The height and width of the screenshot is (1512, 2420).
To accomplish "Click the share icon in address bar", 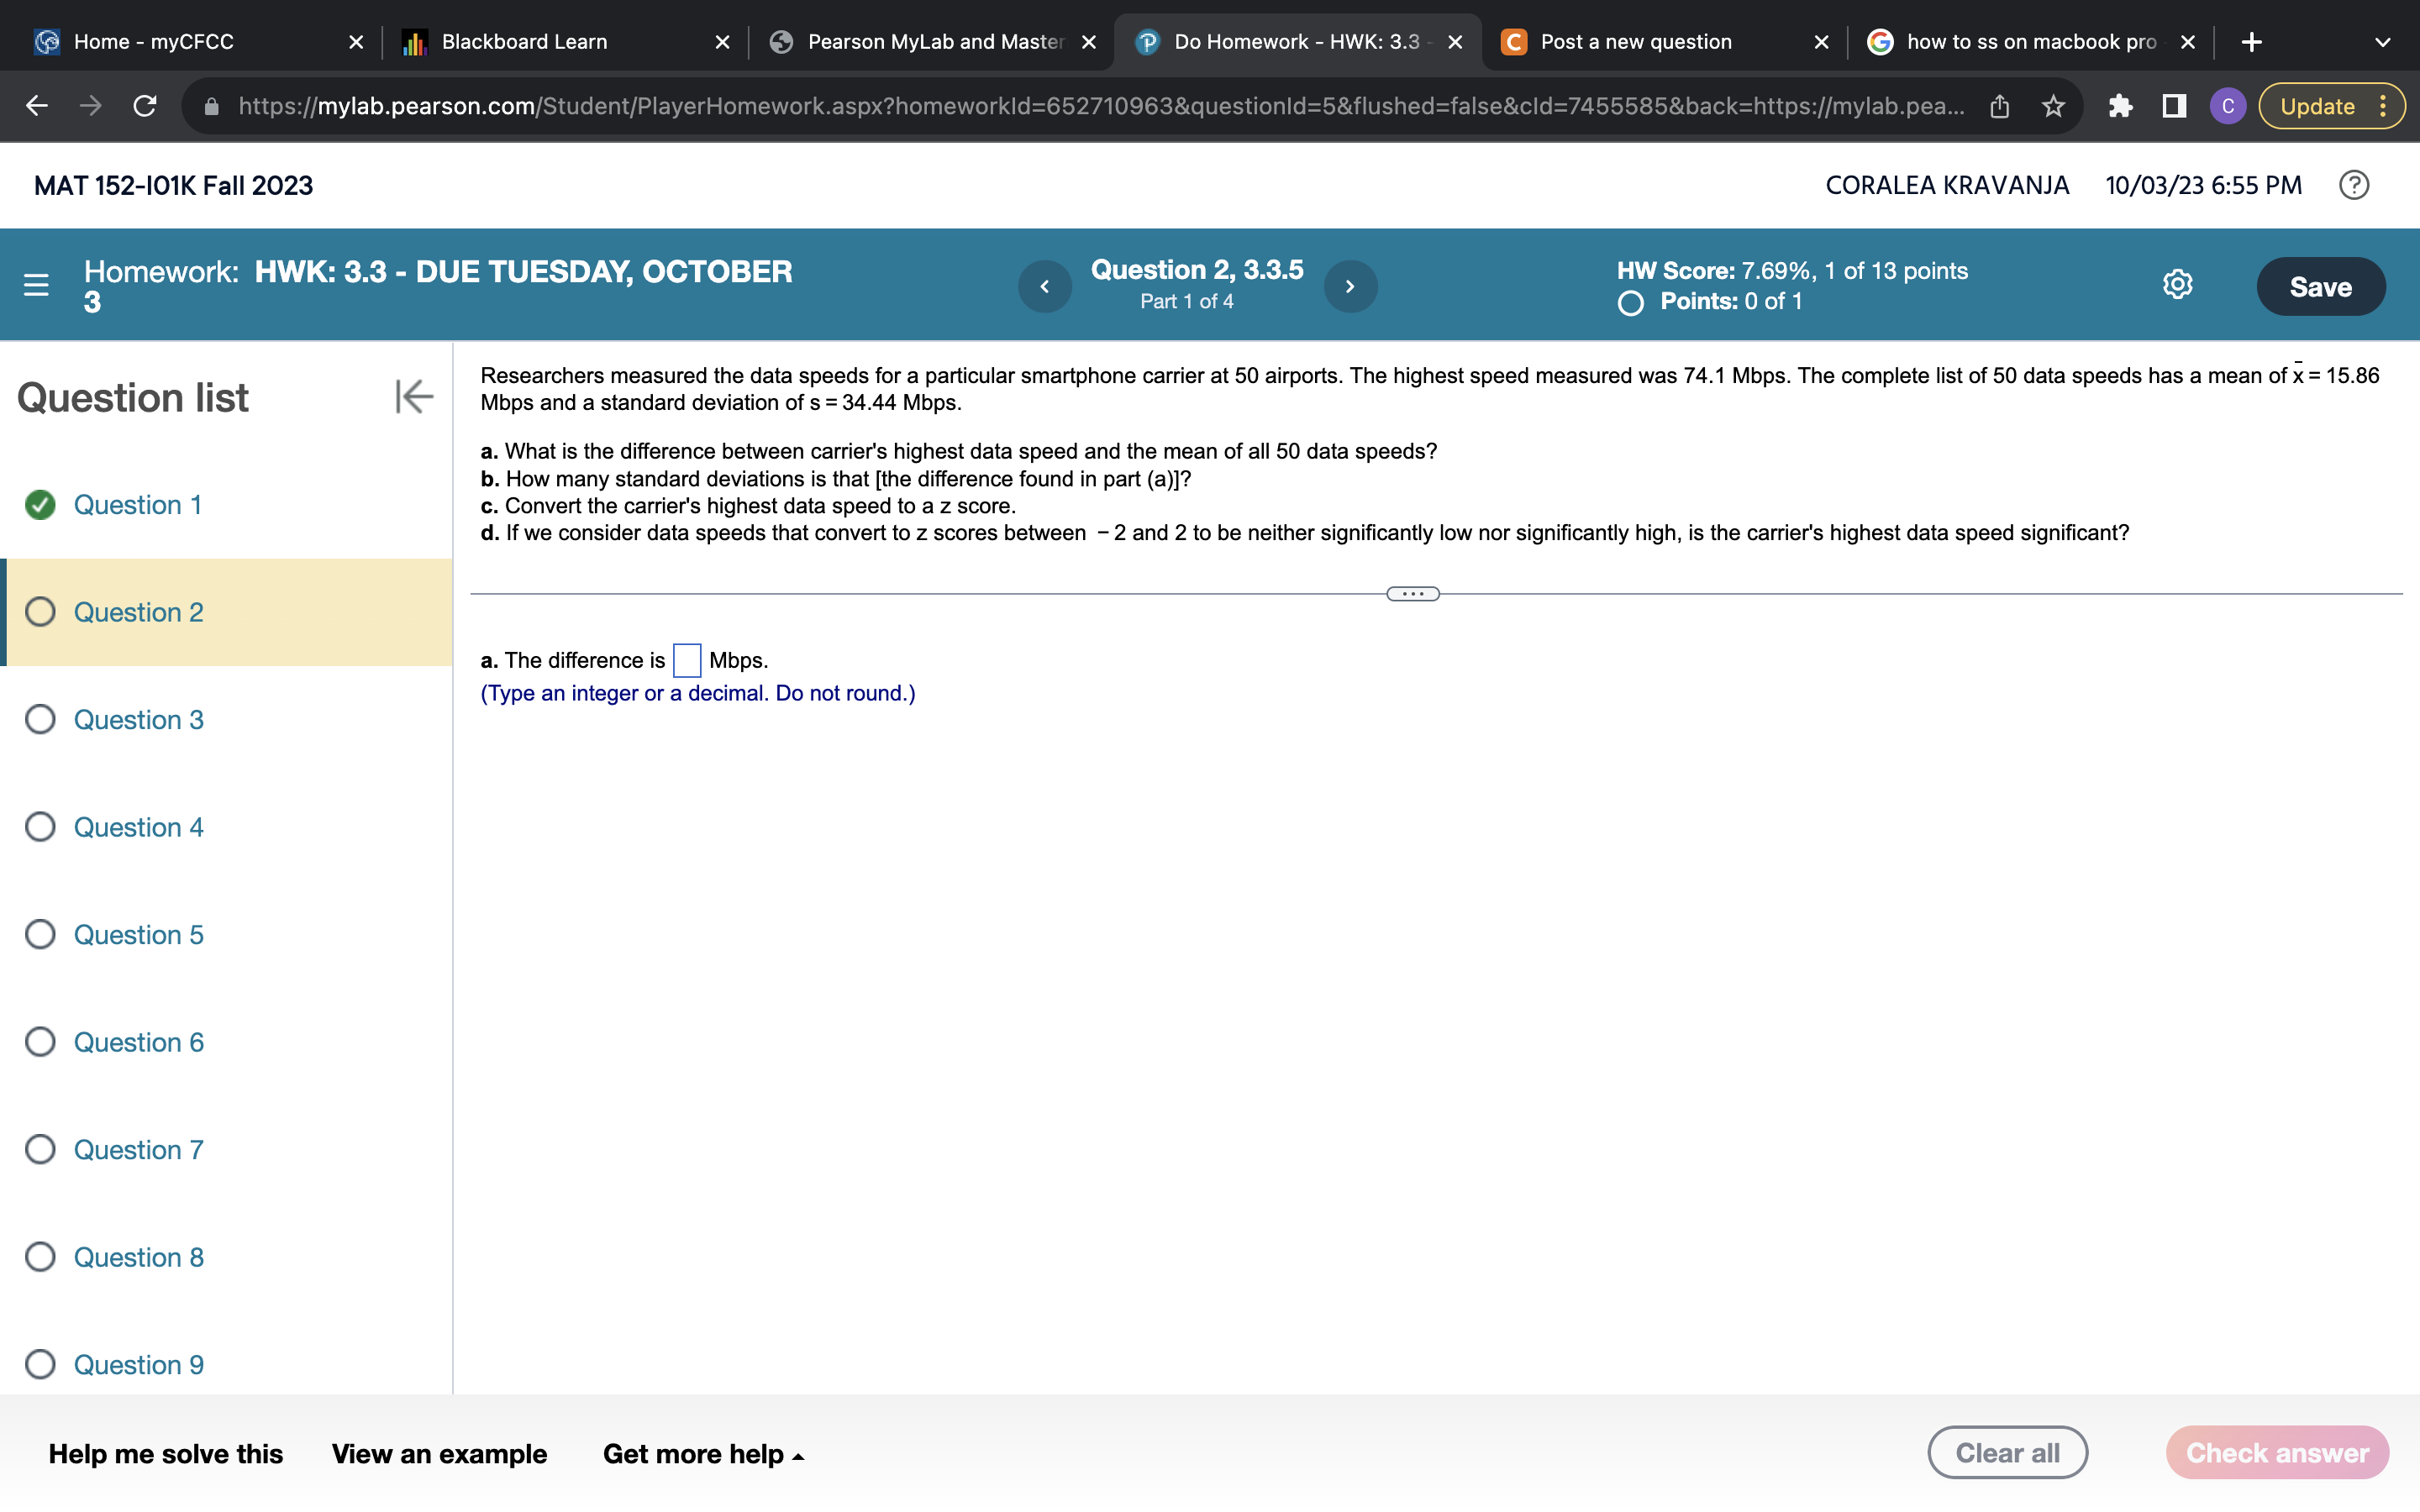I will click(2000, 105).
